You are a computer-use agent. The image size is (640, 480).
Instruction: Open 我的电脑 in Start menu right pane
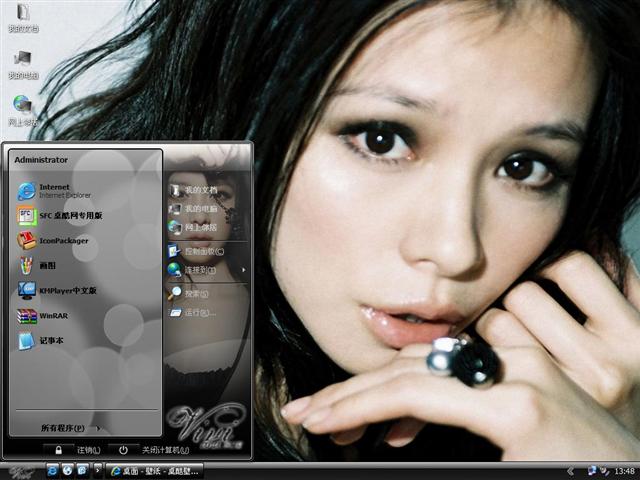[x=193, y=209]
